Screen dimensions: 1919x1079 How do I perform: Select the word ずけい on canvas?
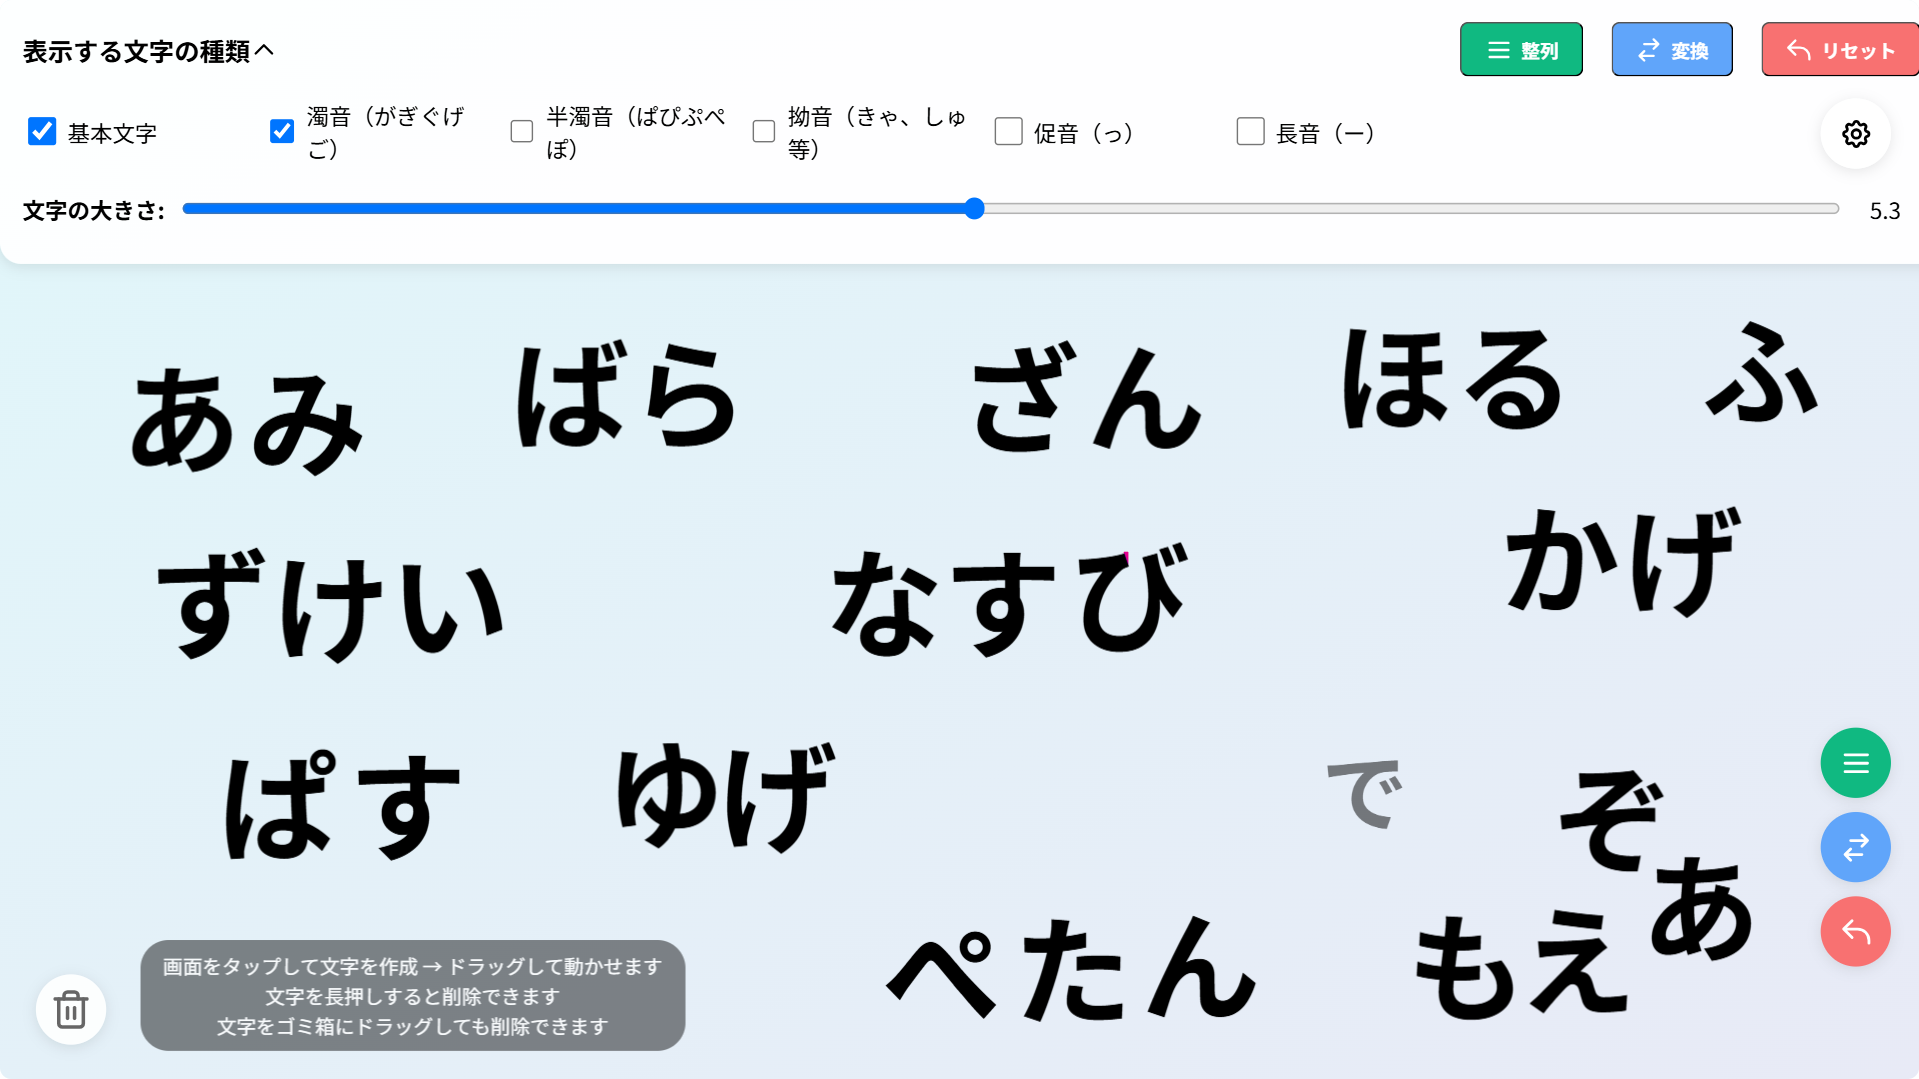(x=331, y=604)
